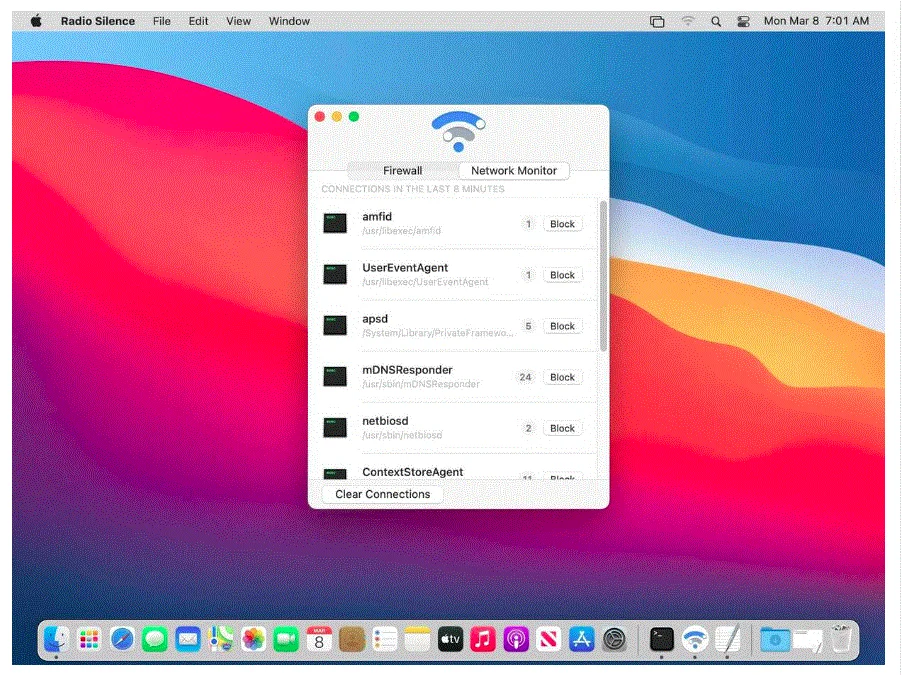This screenshot has width=902, height=675.
Task: Open the Window menu
Action: coord(289,21)
